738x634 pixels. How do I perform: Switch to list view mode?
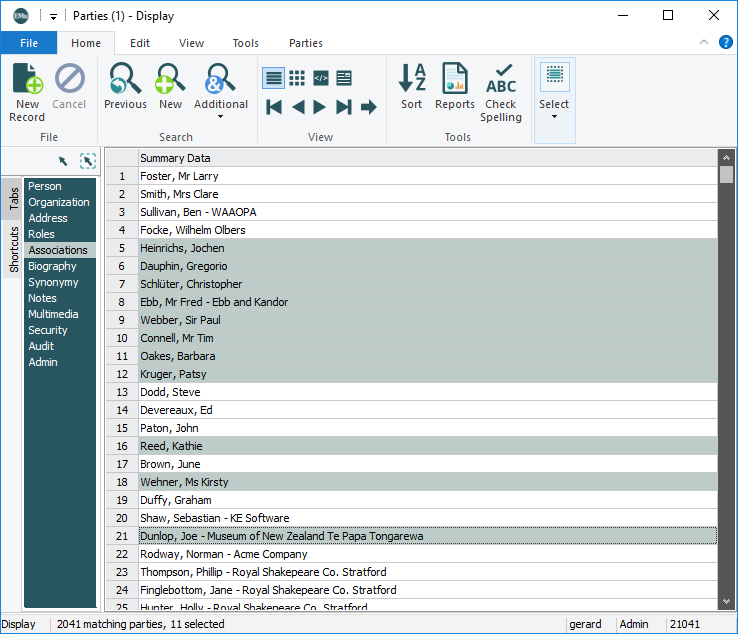click(273, 77)
